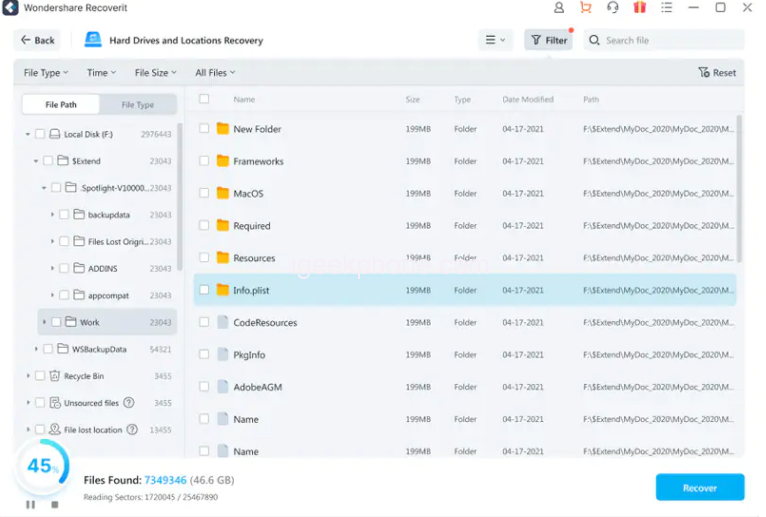766x517 pixels.
Task: Toggle the select-all checkbox in the Name header
Action: coord(204,99)
